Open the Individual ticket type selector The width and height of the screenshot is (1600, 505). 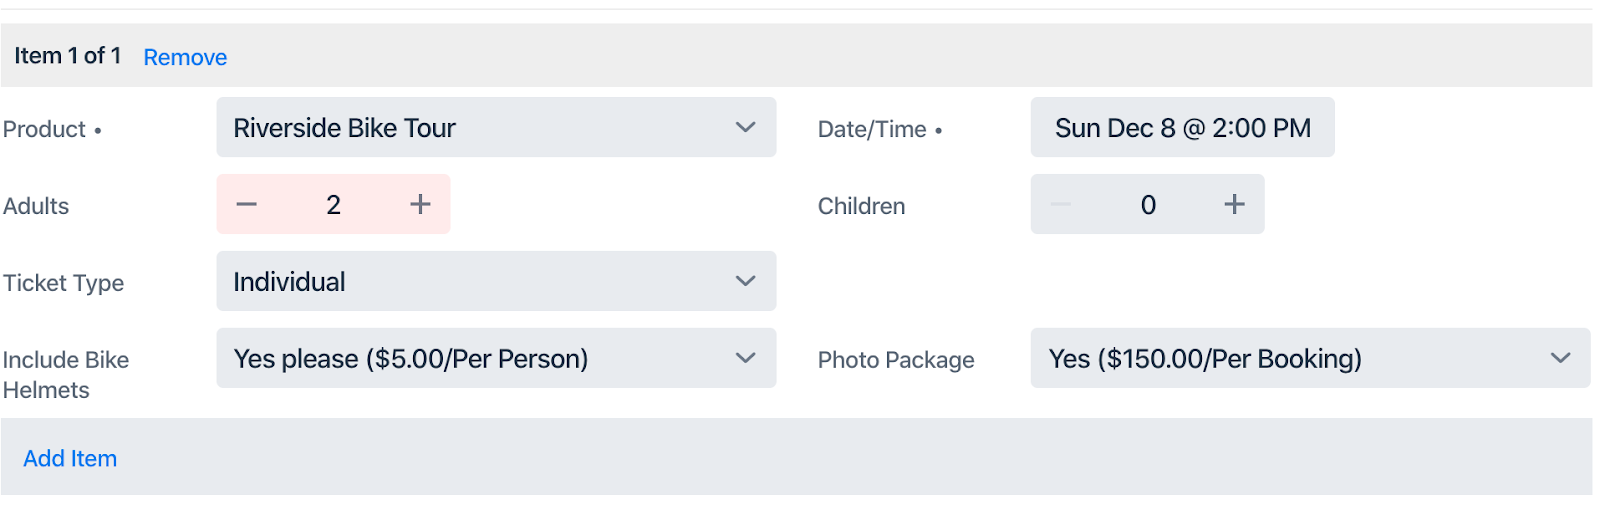click(480, 282)
